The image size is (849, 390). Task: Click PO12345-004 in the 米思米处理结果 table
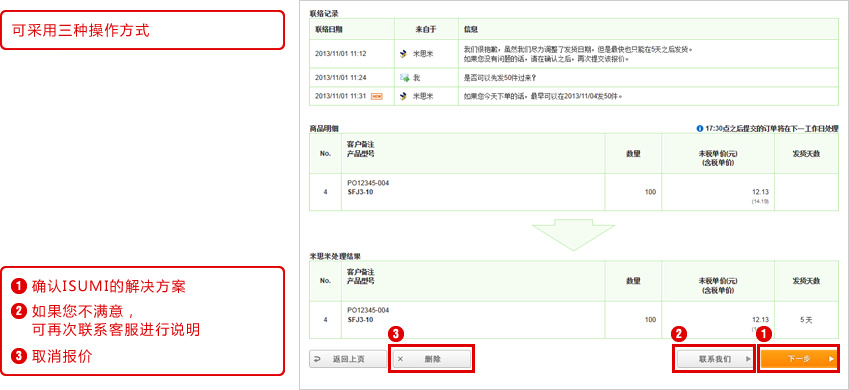(368, 310)
